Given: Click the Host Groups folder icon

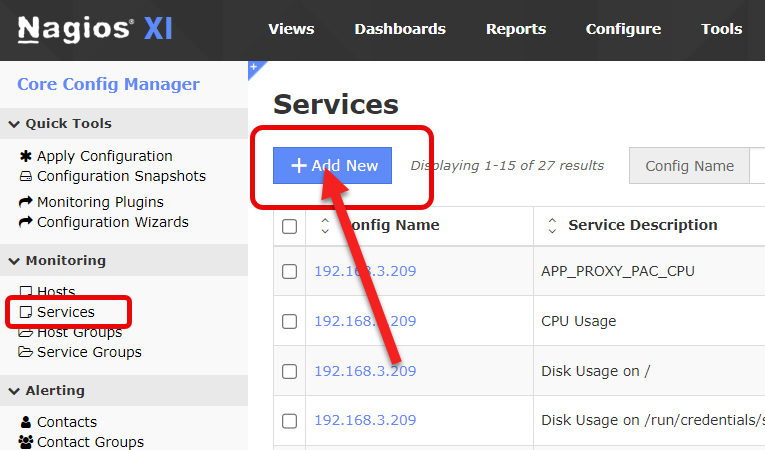Looking at the screenshot, I should tap(26, 332).
